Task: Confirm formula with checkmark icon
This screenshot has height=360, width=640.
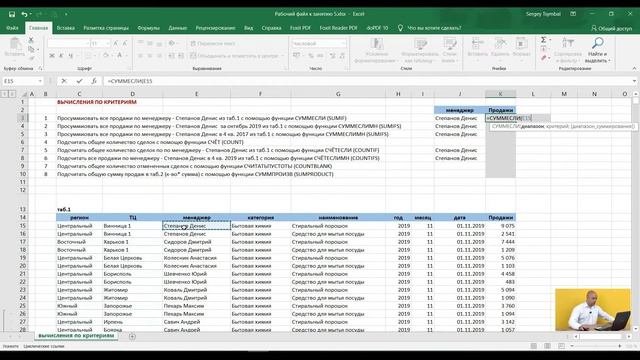Action: [x=79, y=81]
